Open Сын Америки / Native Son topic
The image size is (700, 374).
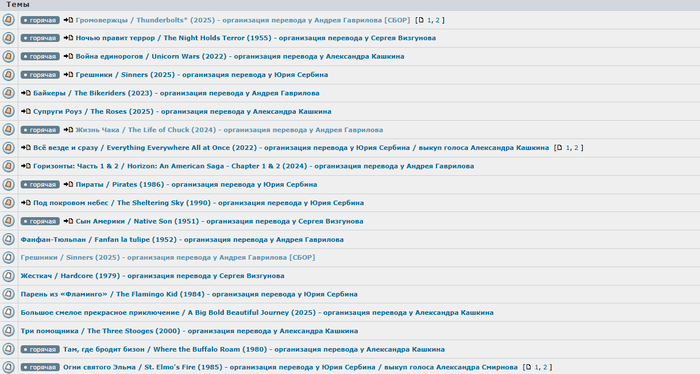(x=219, y=221)
